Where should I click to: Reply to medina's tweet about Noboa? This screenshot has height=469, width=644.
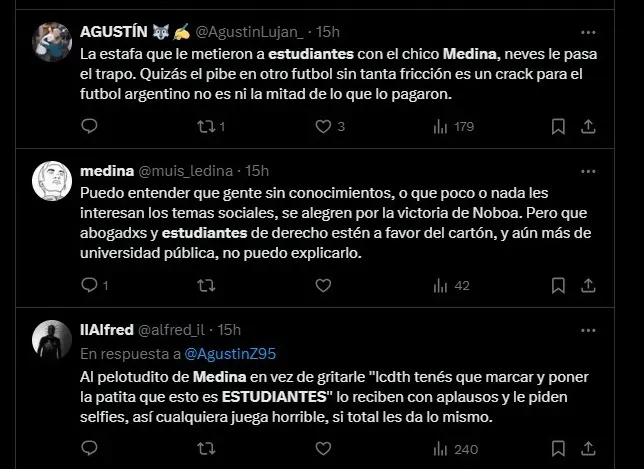click(x=89, y=286)
